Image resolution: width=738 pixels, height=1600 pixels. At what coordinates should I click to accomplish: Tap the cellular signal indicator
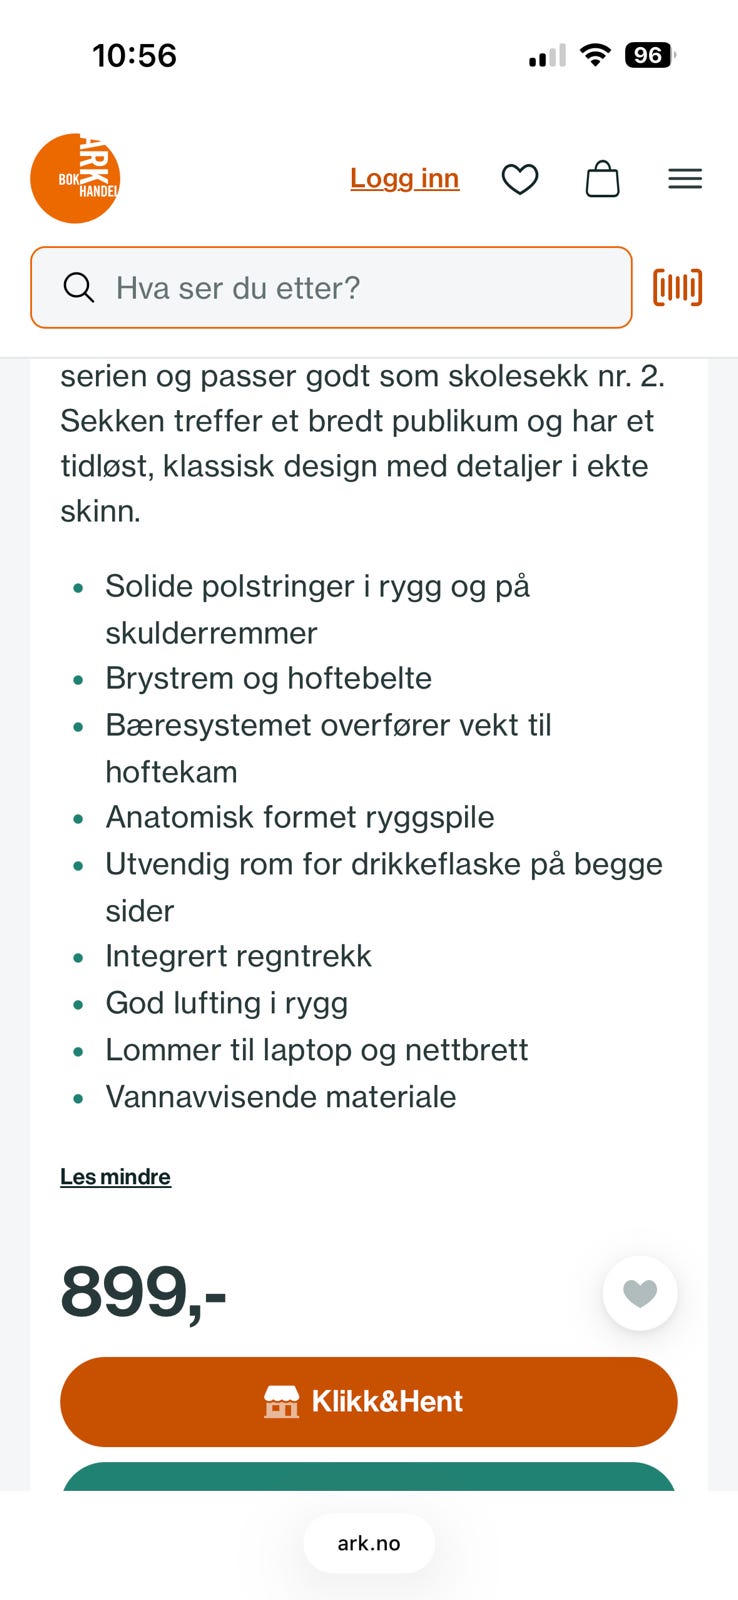[544, 55]
